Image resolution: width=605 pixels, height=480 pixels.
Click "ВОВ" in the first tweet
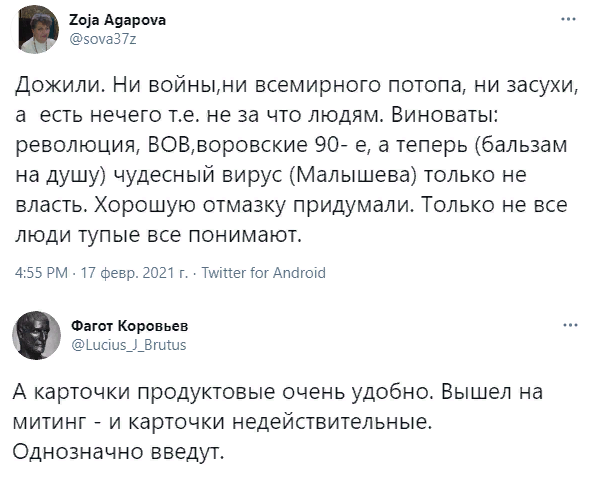point(167,147)
